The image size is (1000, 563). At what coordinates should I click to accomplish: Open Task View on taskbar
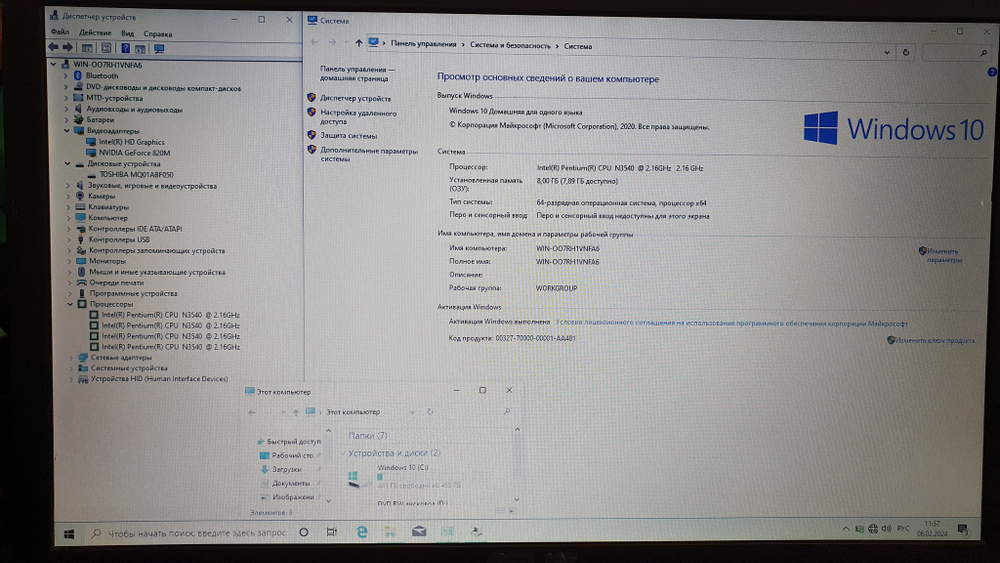coord(332,532)
